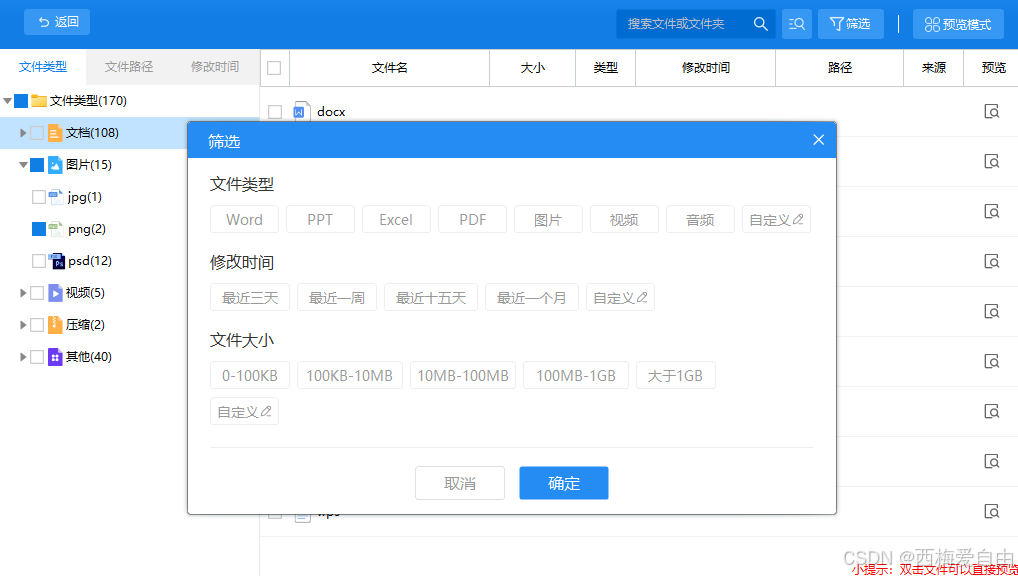Viewport: 1018px width, 576px height.
Task: Collapse the 文件类型(170) root node
Action: pos(7,101)
